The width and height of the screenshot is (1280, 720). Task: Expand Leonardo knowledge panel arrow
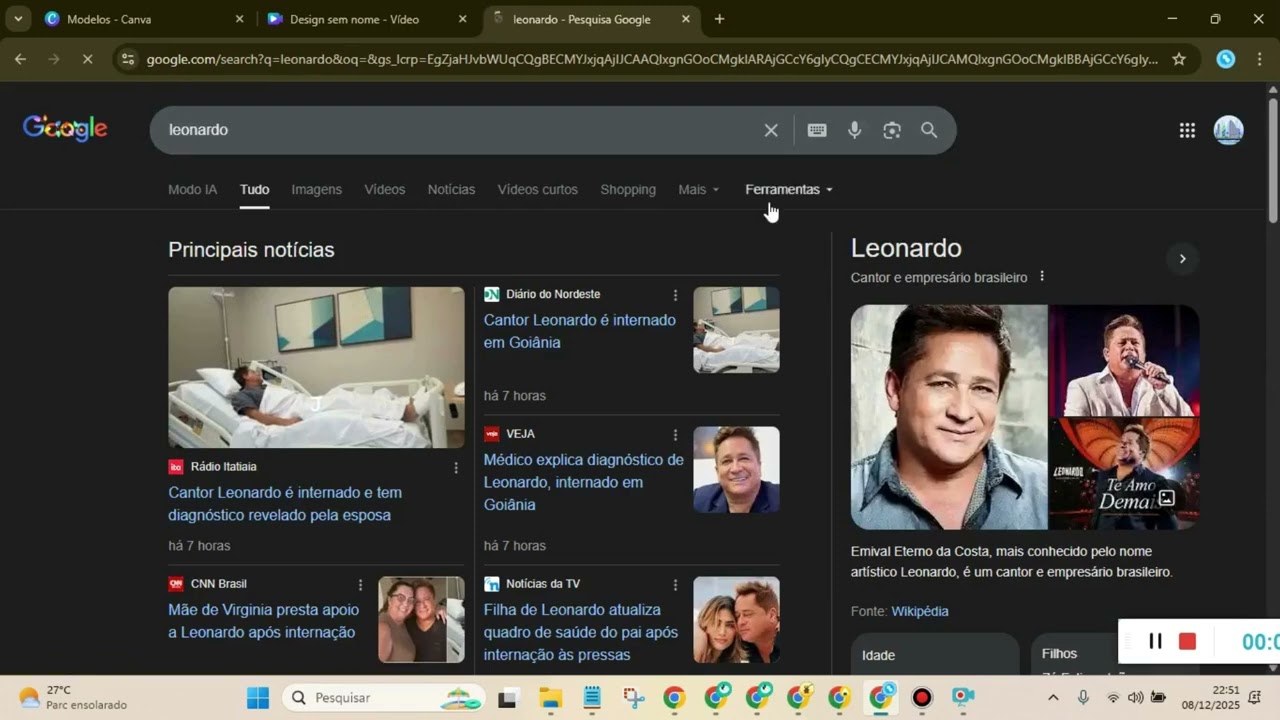pyautogui.click(x=1182, y=259)
